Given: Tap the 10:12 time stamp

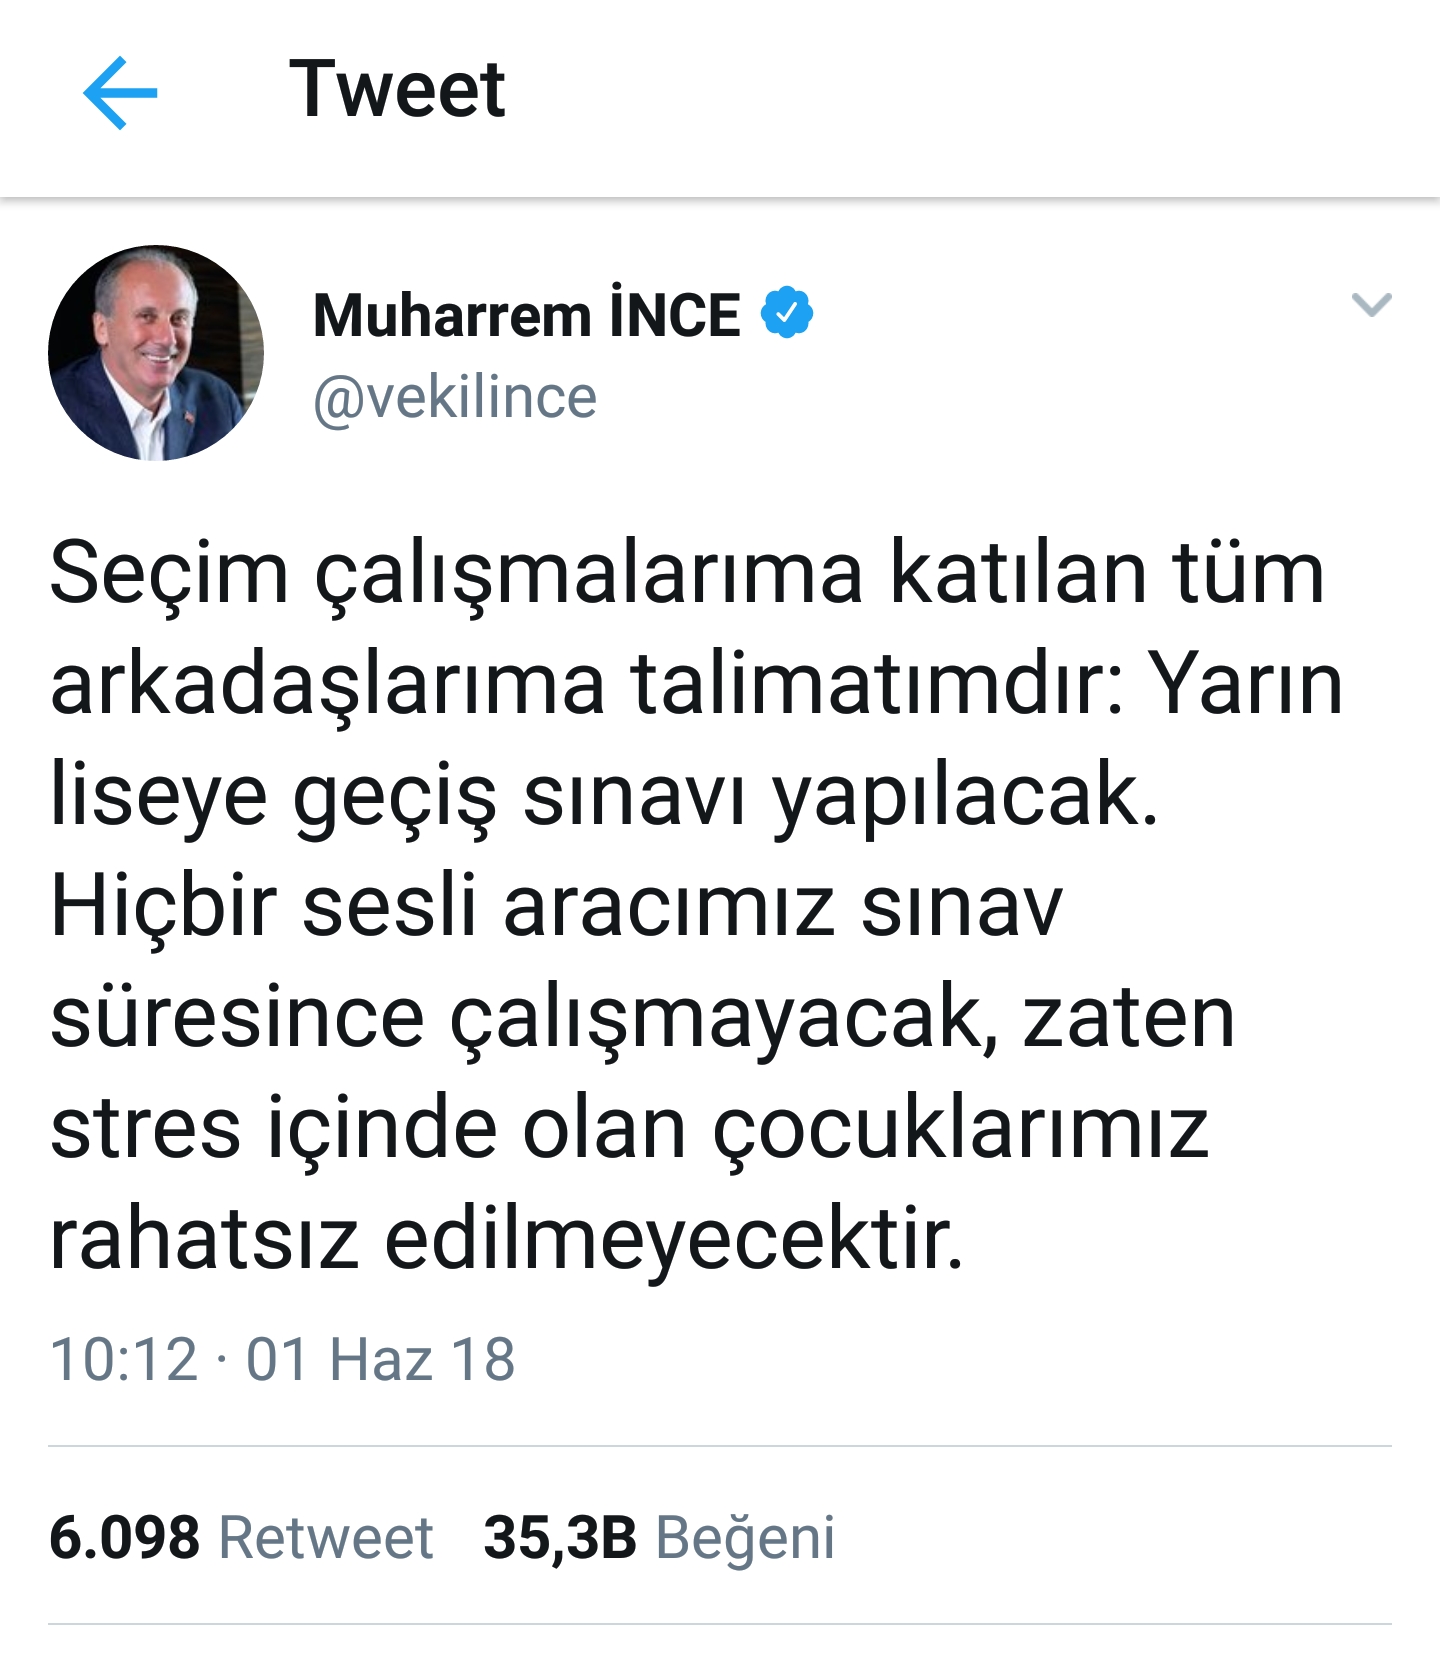Looking at the screenshot, I should click(x=124, y=1360).
